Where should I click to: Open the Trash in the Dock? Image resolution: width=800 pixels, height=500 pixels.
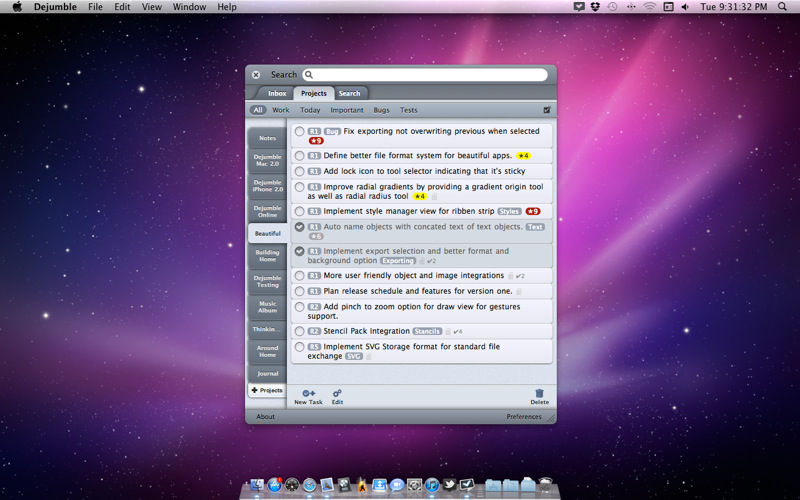point(545,484)
